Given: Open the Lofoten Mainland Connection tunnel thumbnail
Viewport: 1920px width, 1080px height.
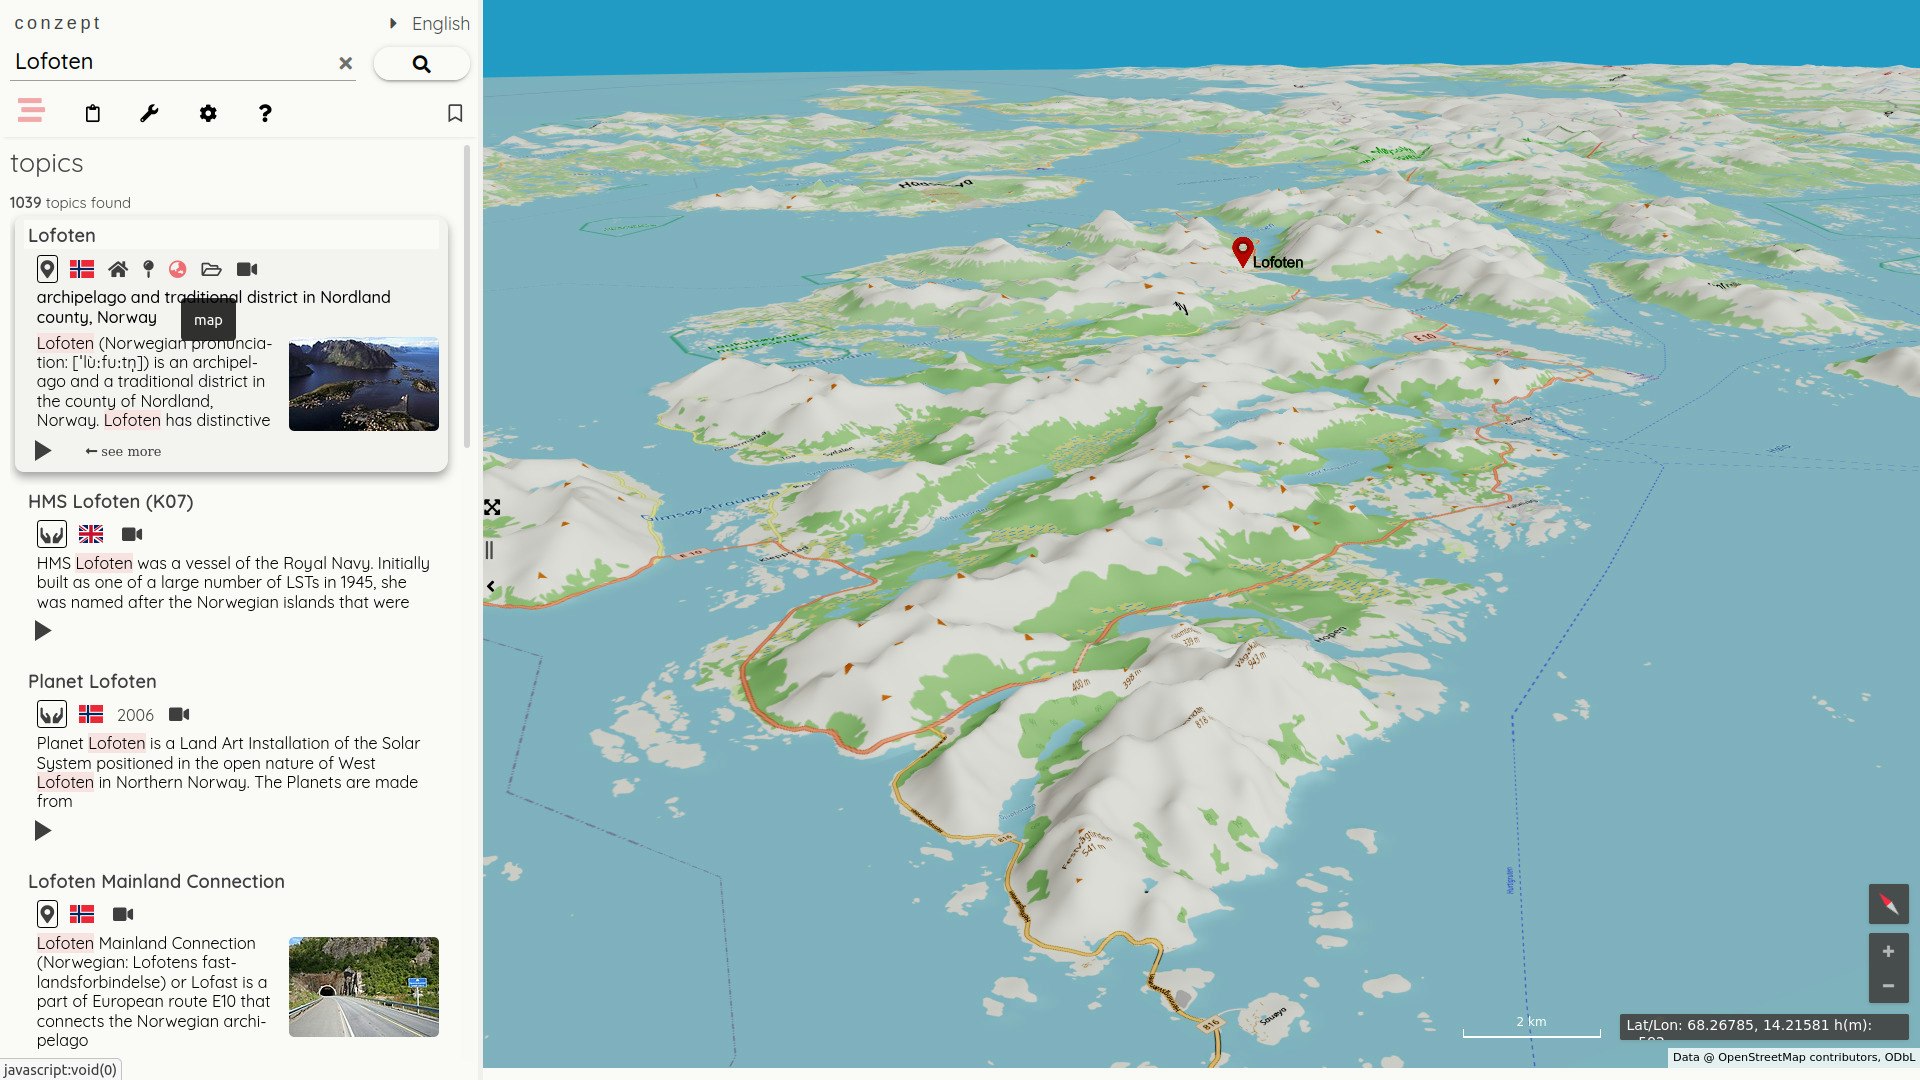Looking at the screenshot, I should click(x=364, y=987).
